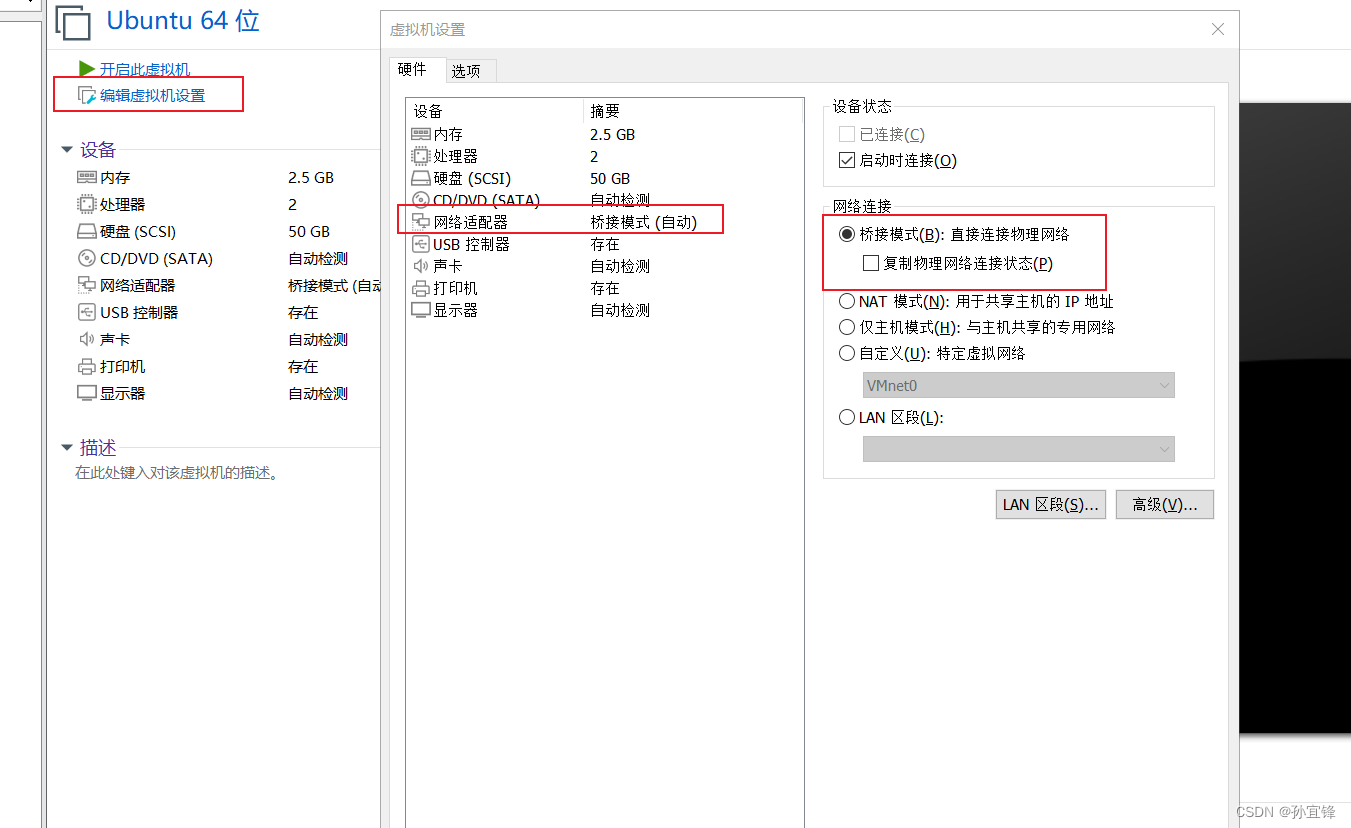
Task: Click the green play icon to power on VM
Action: 87,69
